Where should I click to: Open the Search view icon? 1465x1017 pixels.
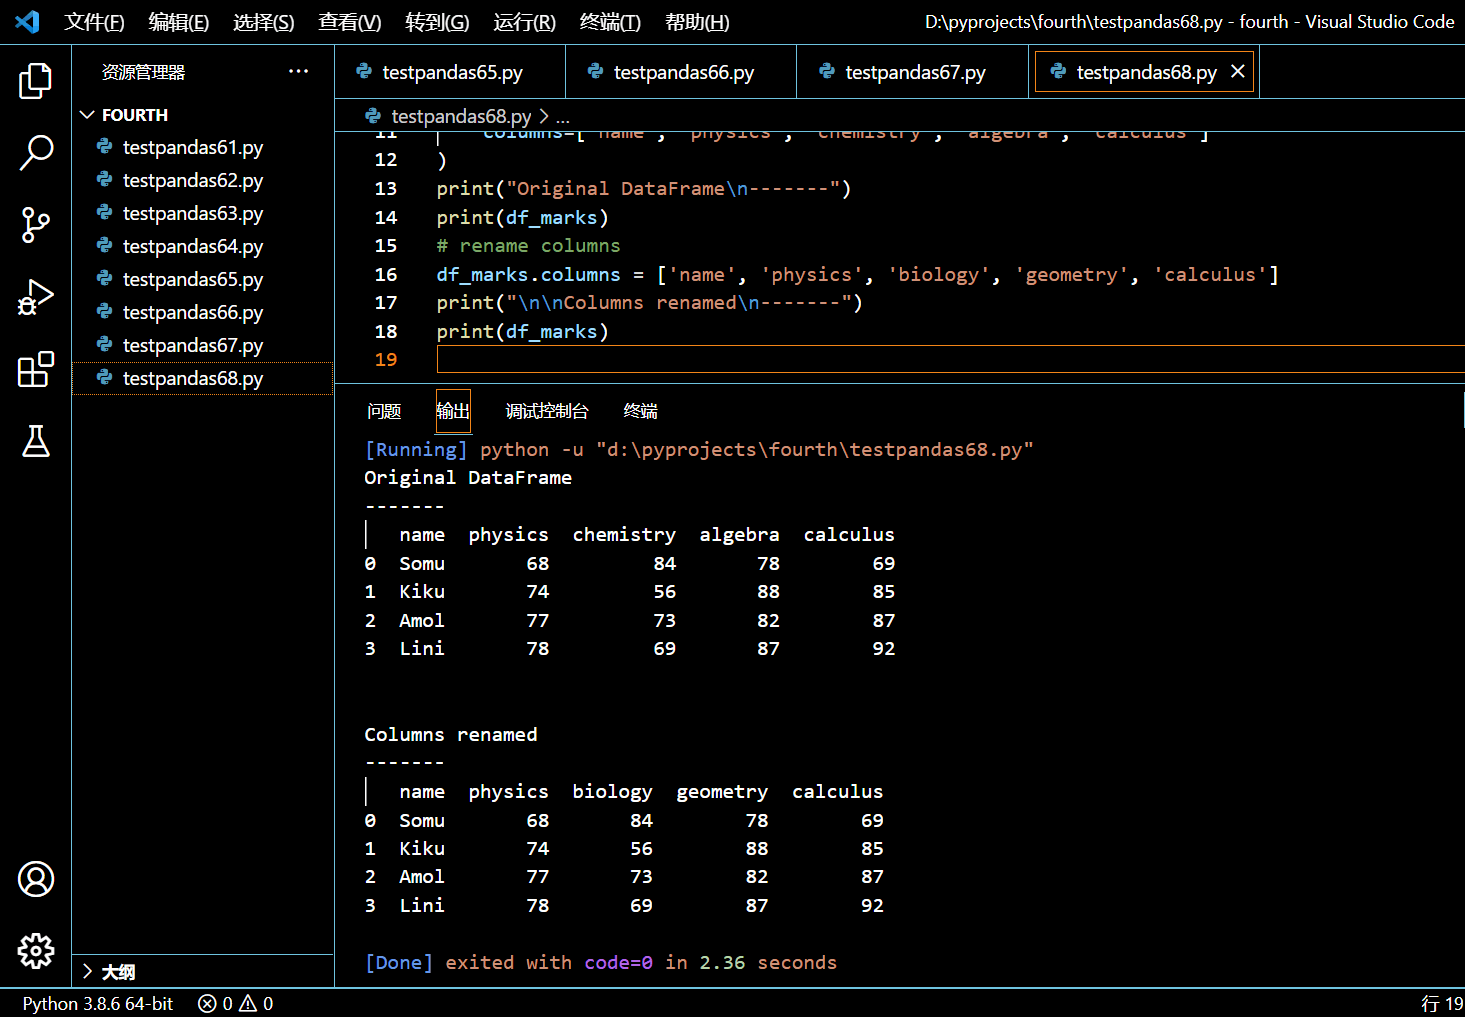pos(36,153)
